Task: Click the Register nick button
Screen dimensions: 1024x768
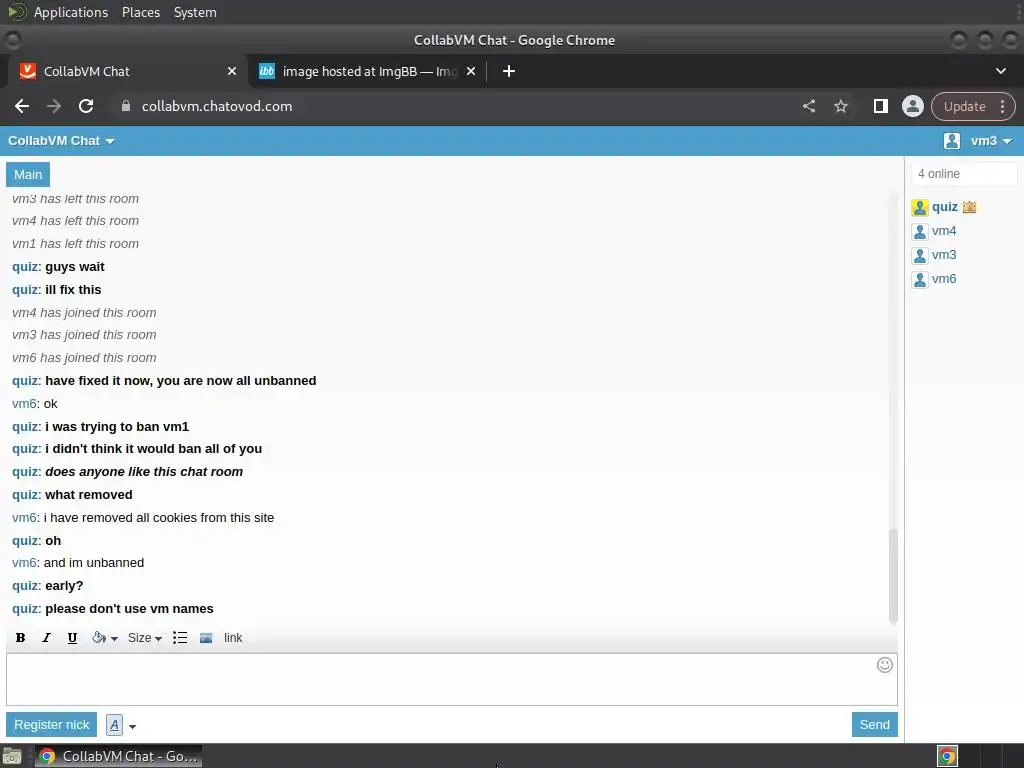Action: (x=52, y=724)
